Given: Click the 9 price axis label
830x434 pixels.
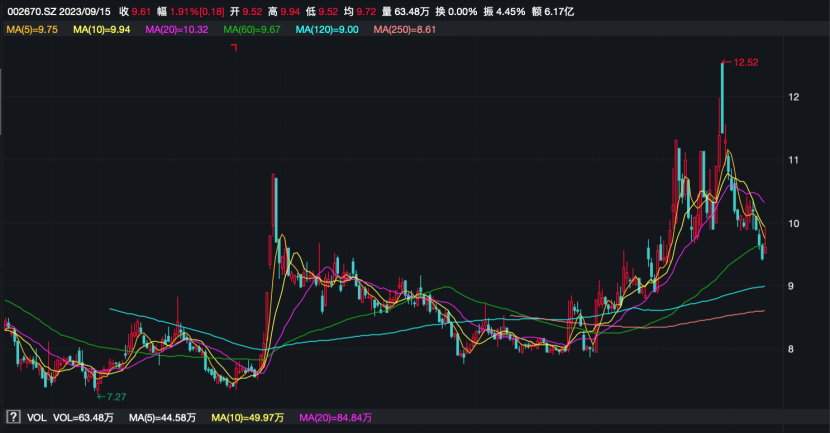Looking at the screenshot, I should (791, 286).
